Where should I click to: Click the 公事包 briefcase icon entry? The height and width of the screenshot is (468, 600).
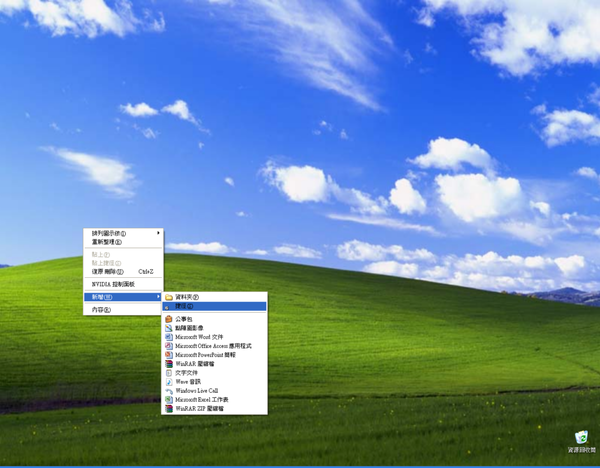214,319
